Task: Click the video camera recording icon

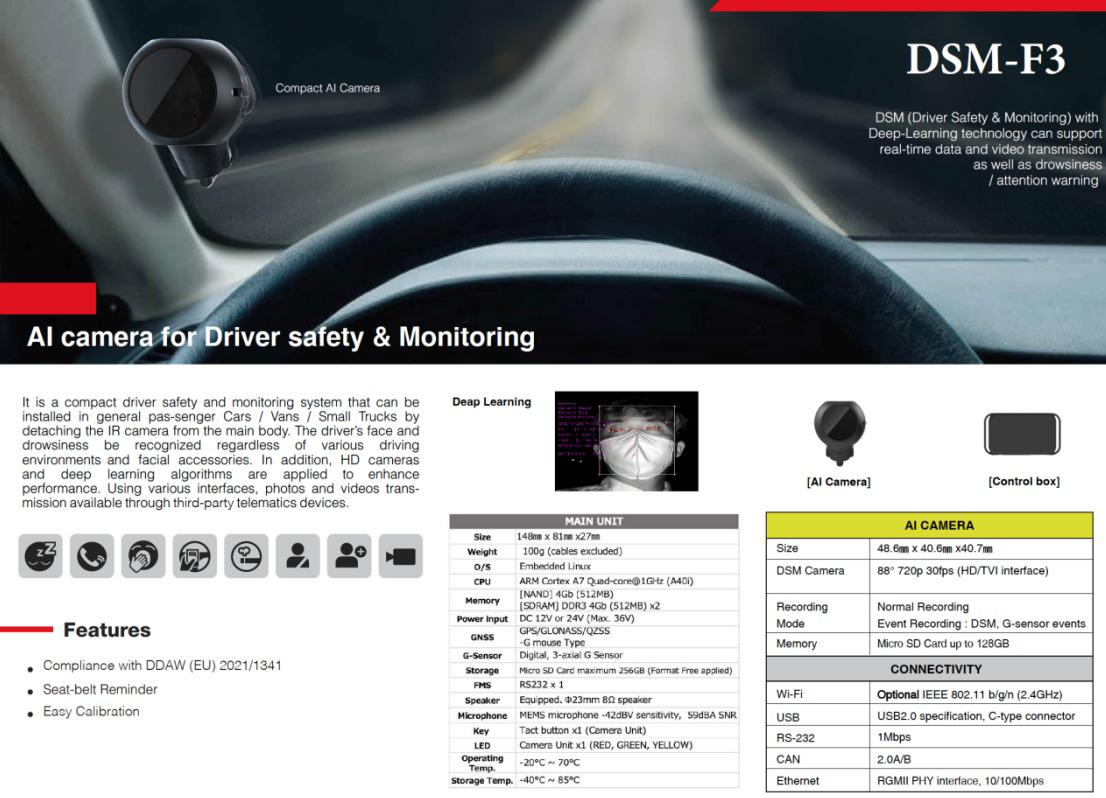Action: [401, 556]
